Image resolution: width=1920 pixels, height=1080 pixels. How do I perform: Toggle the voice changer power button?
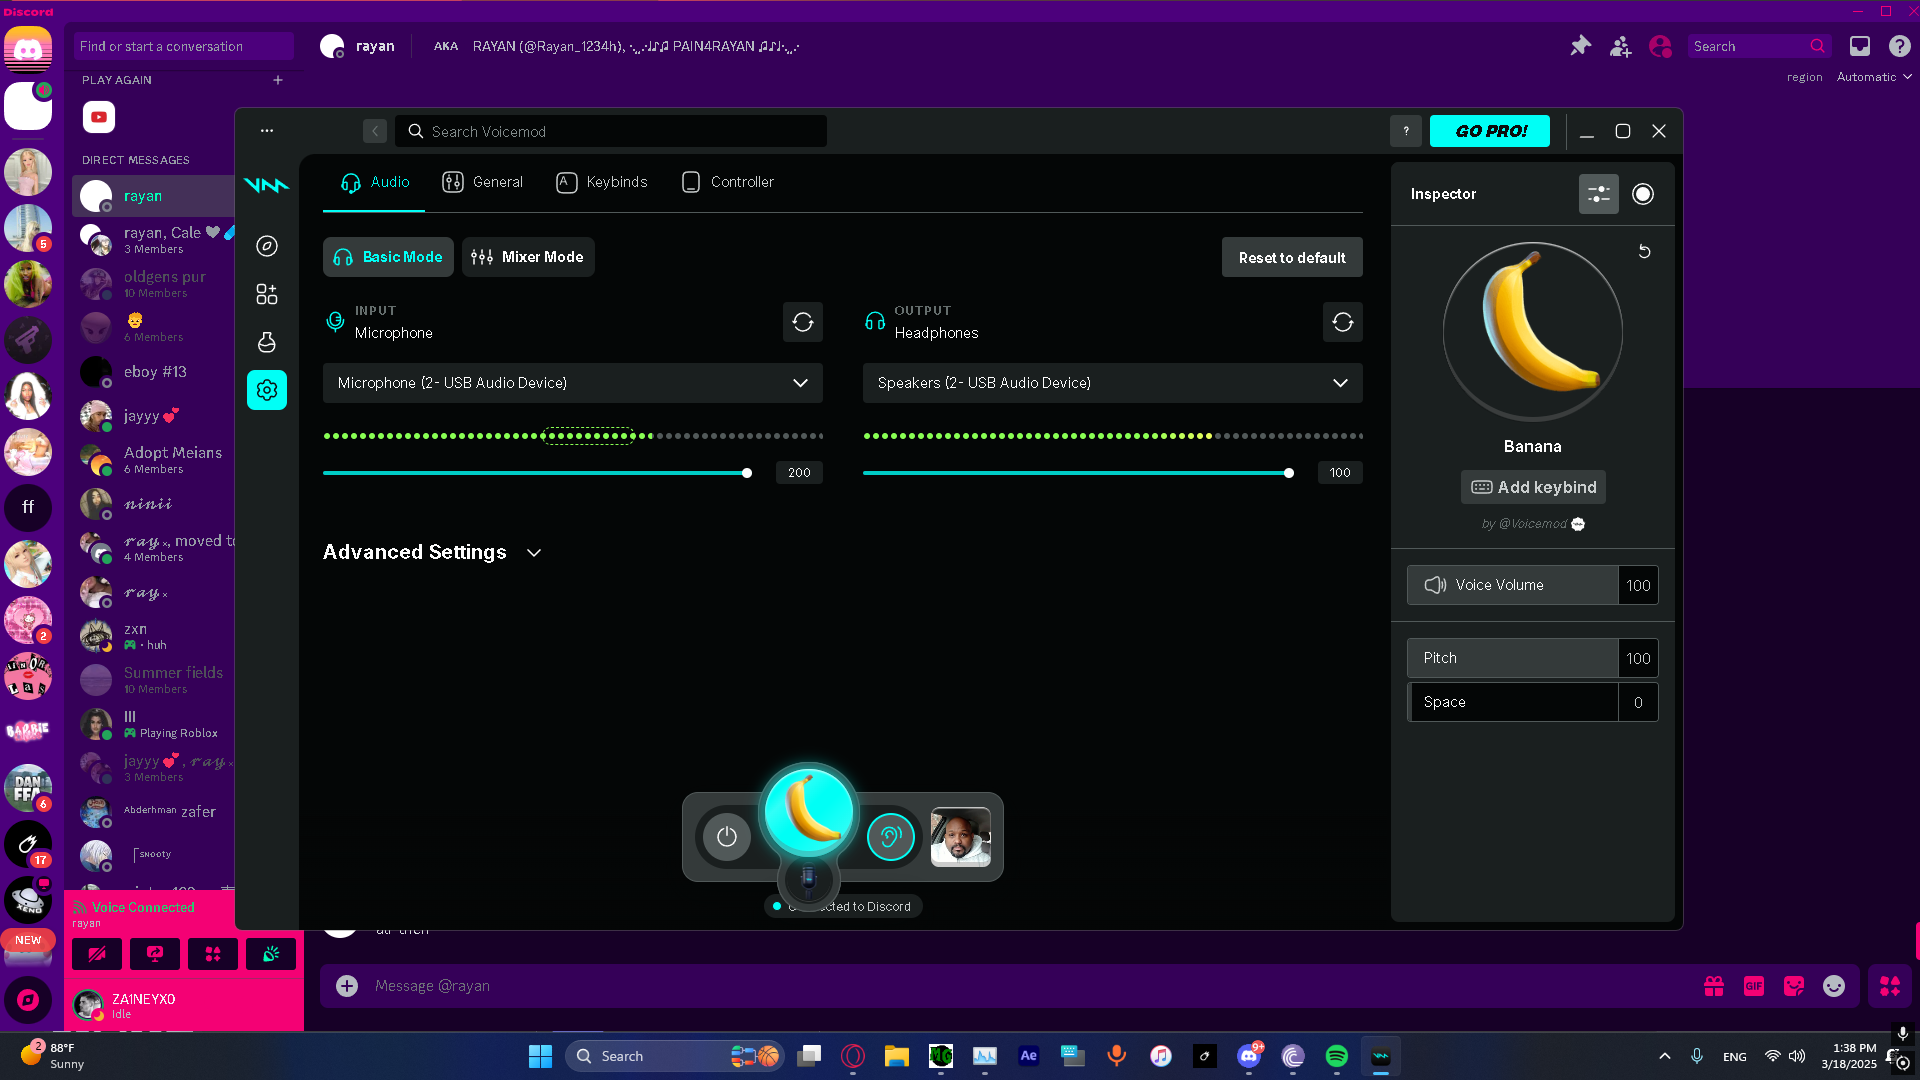tap(726, 837)
